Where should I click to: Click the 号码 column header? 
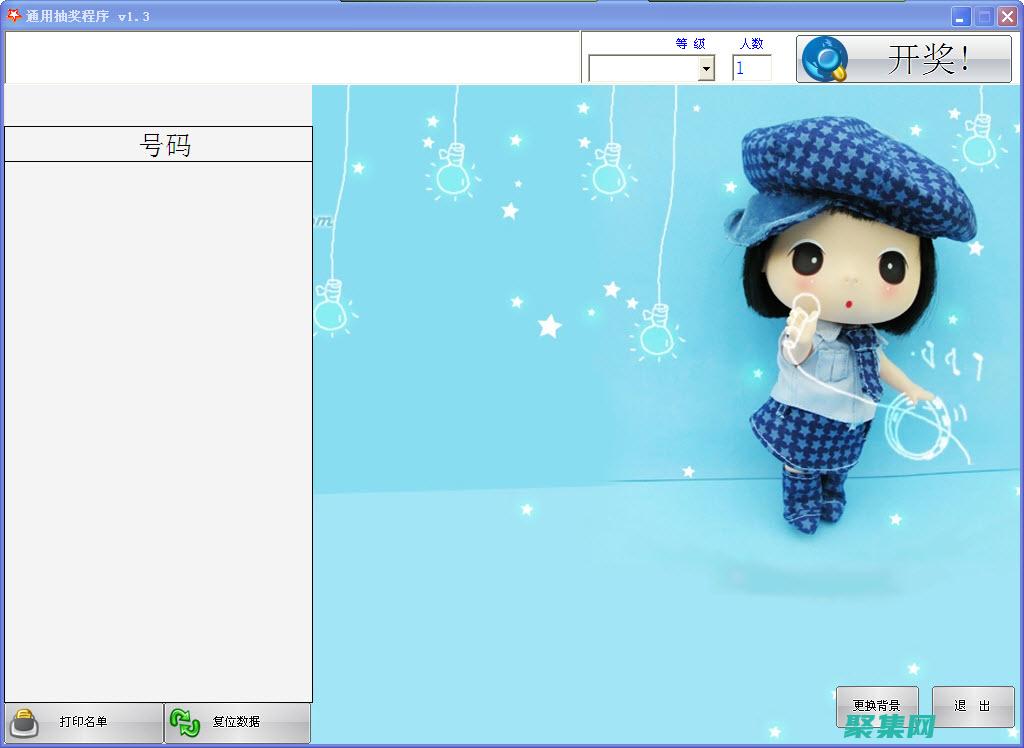[x=159, y=145]
